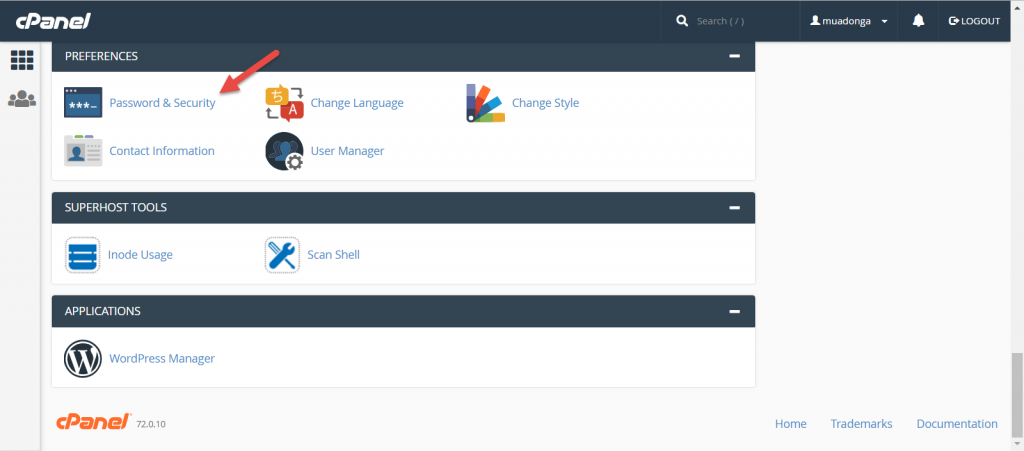The width and height of the screenshot is (1024, 451).
Task: Click the User Manager icon
Action: [x=284, y=151]
